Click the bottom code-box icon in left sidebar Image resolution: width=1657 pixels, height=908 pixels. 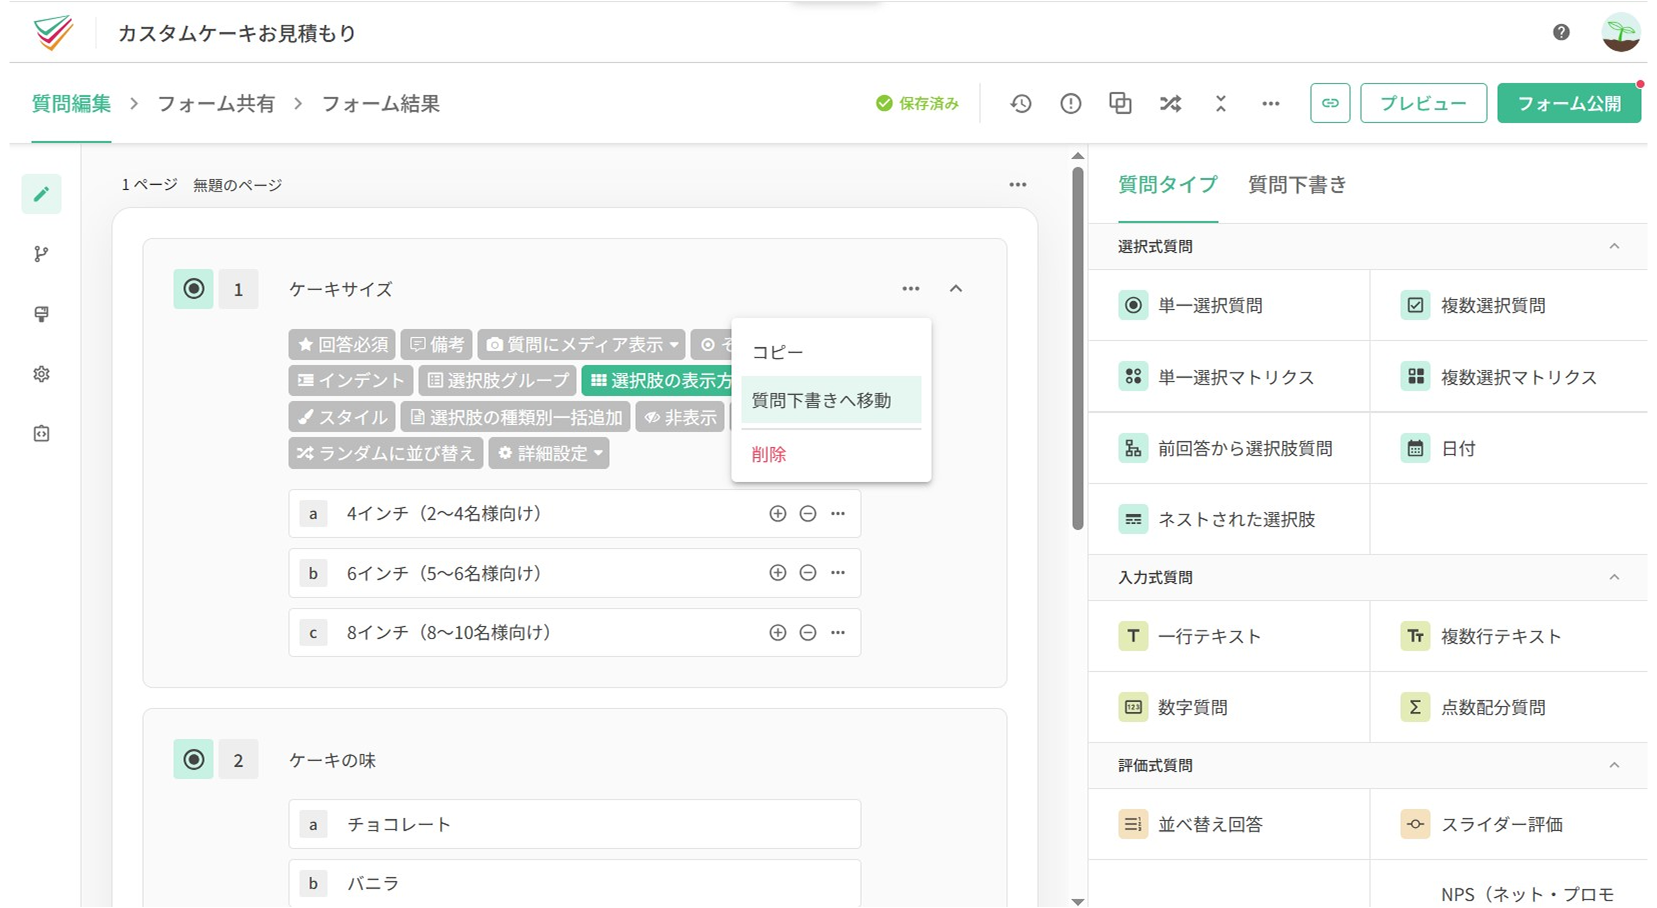pyautogui.click(x=41, y=433)
